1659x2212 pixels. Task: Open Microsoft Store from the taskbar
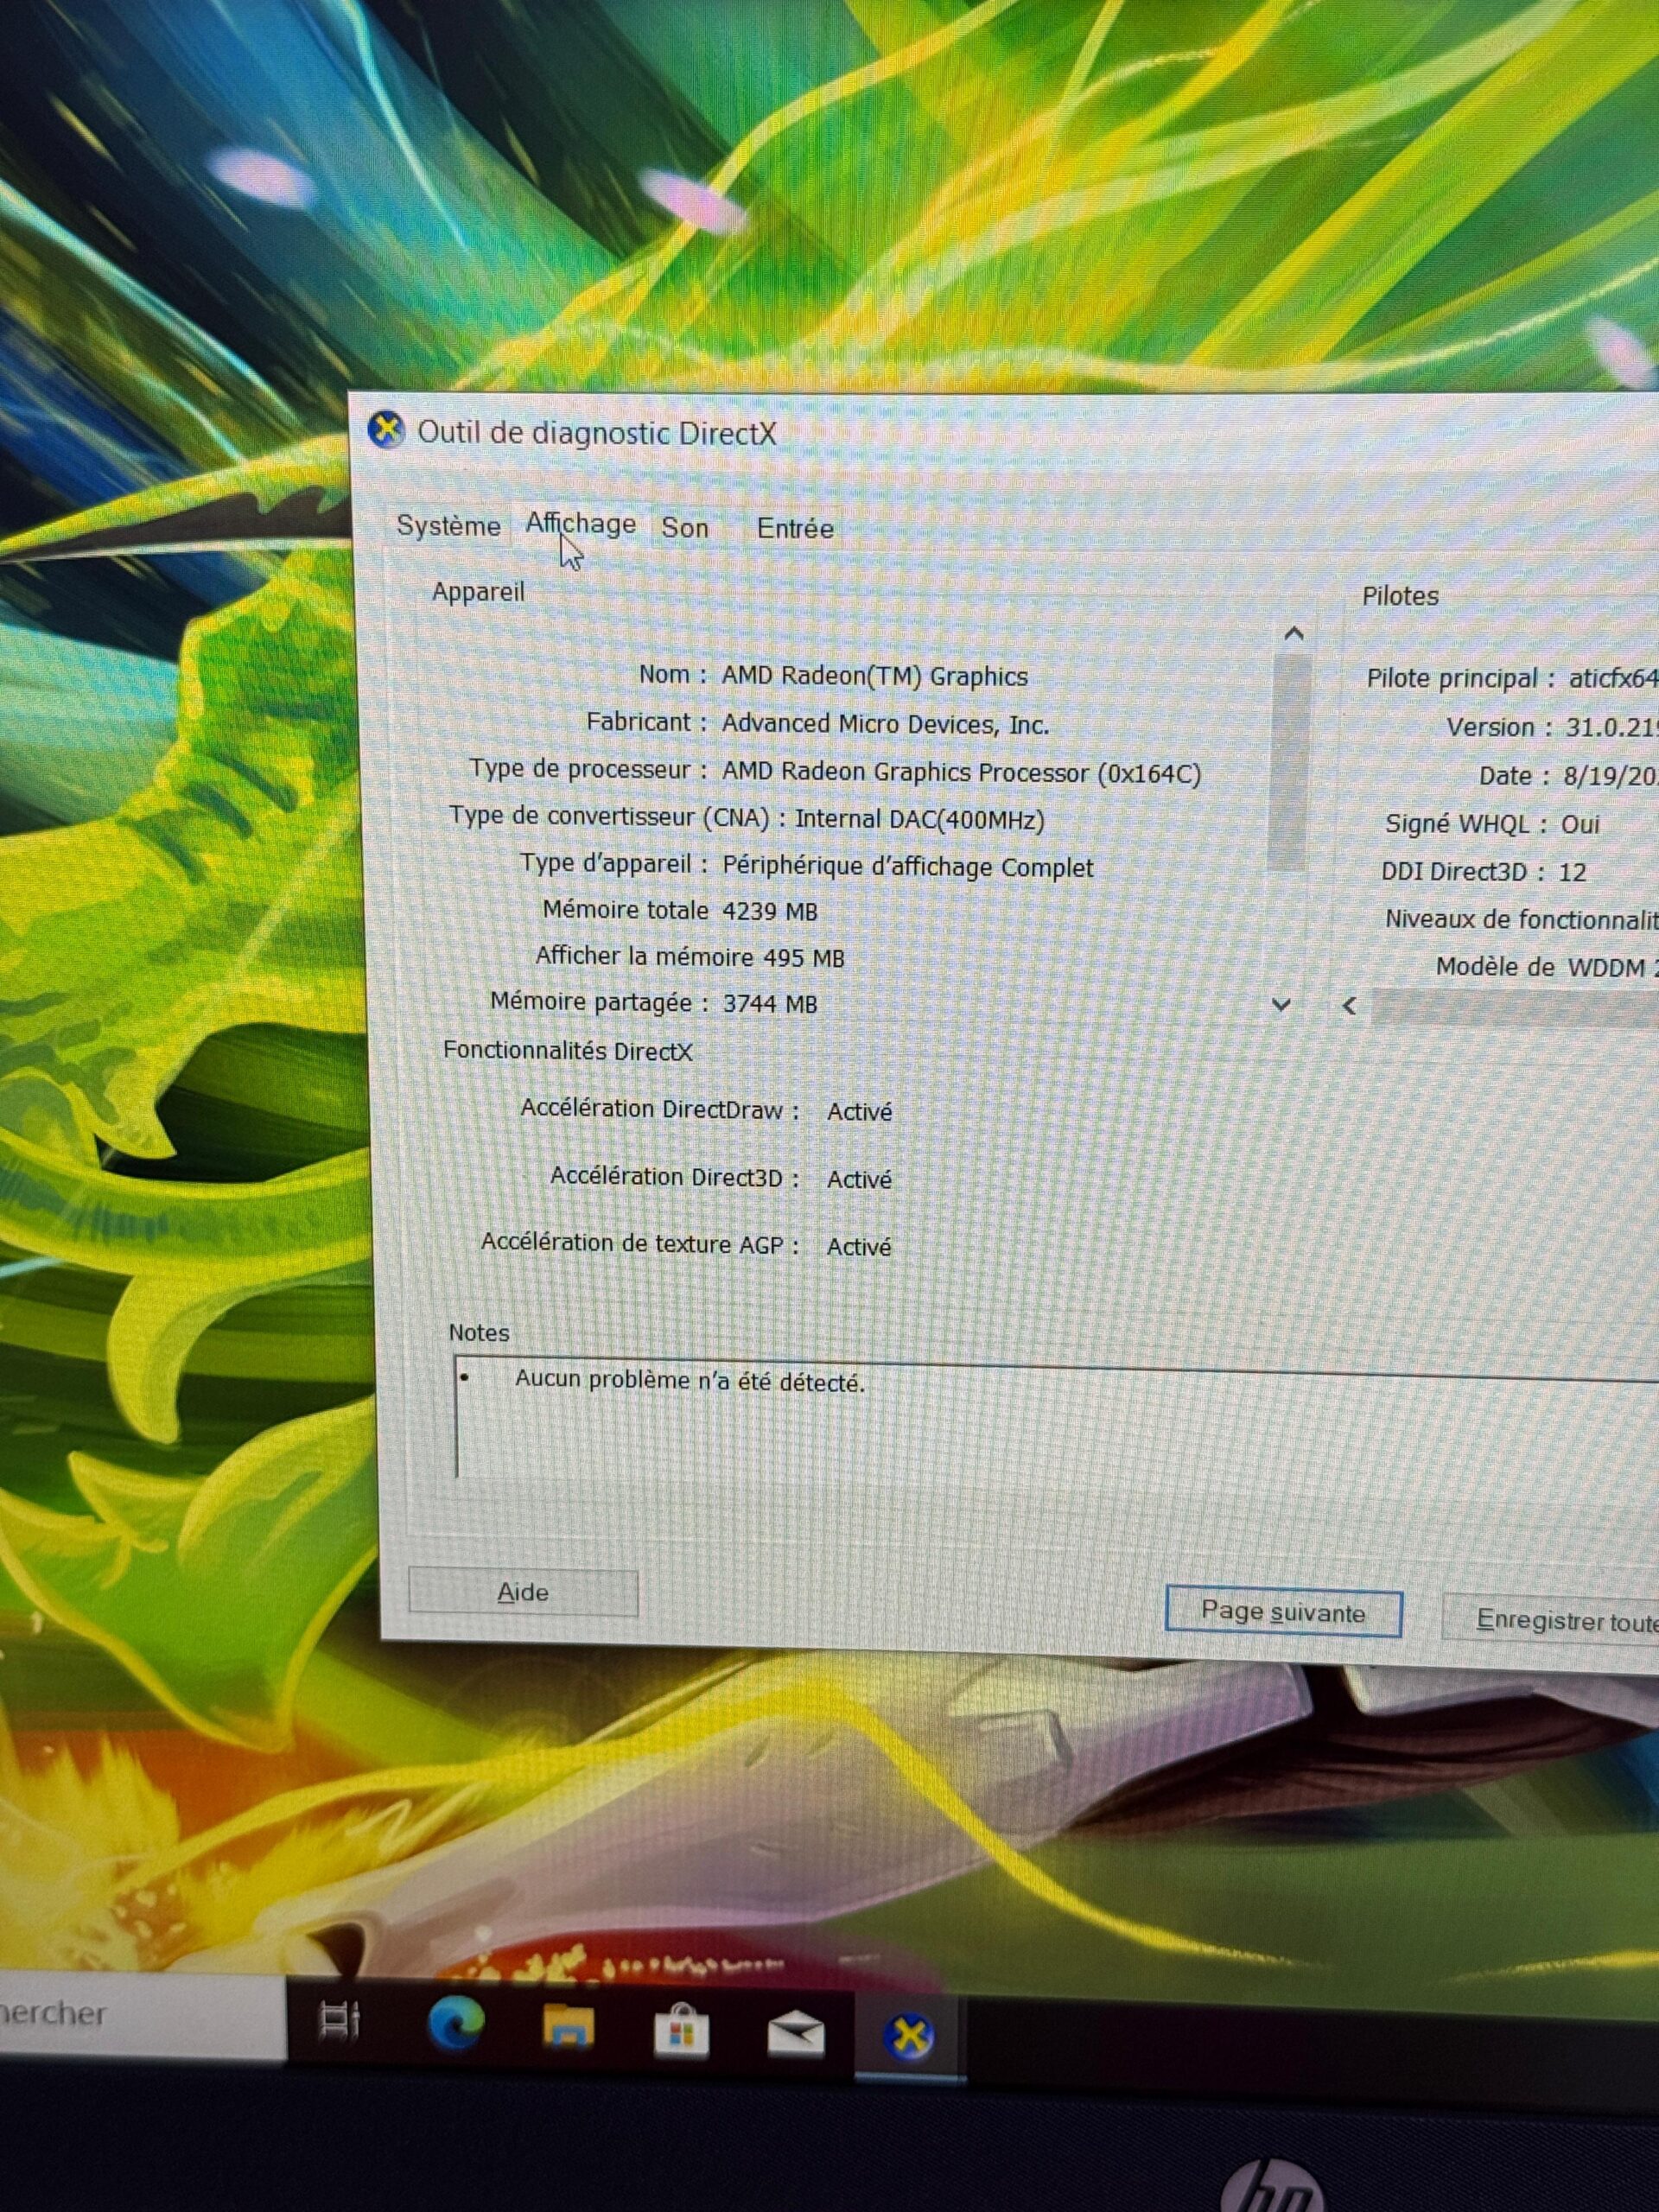681,2033
